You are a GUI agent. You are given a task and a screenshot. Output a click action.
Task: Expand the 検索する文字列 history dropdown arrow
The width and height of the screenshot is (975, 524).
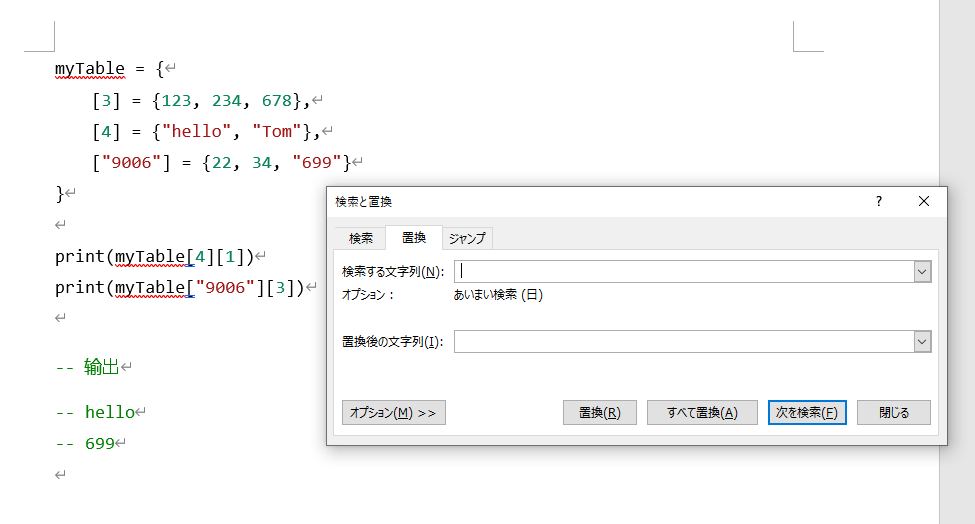[922, 271]
